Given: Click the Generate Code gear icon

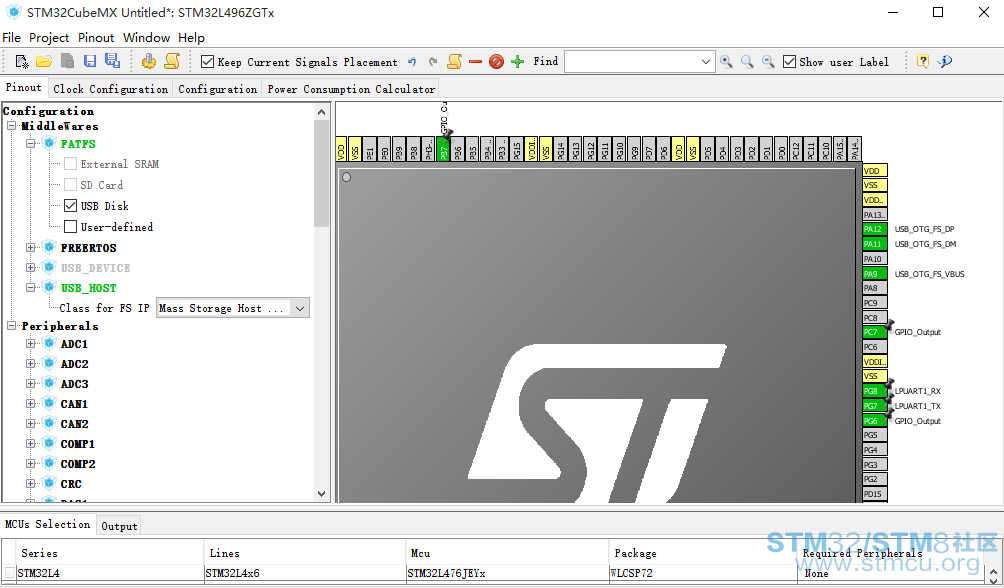Looking at the screenshot, I should (x=149, y=61).
